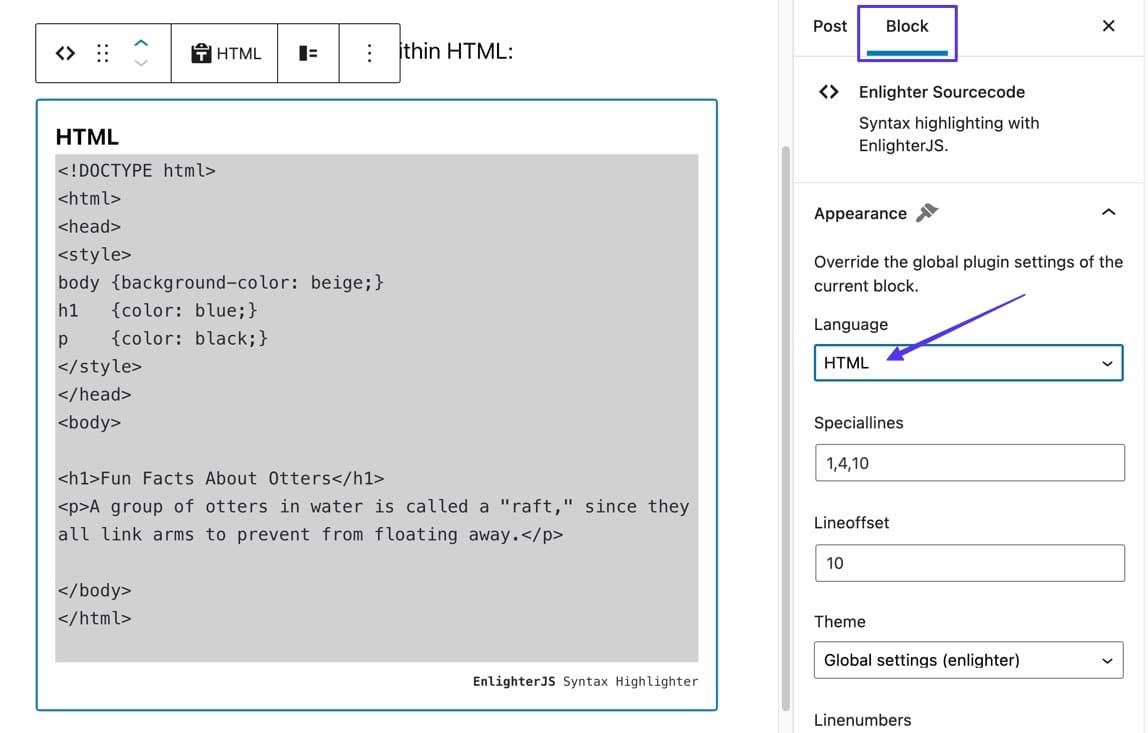1148x733 pixels.
Task: Click the h1 Fun Facts About Otters line
Action: pos(221,478)
